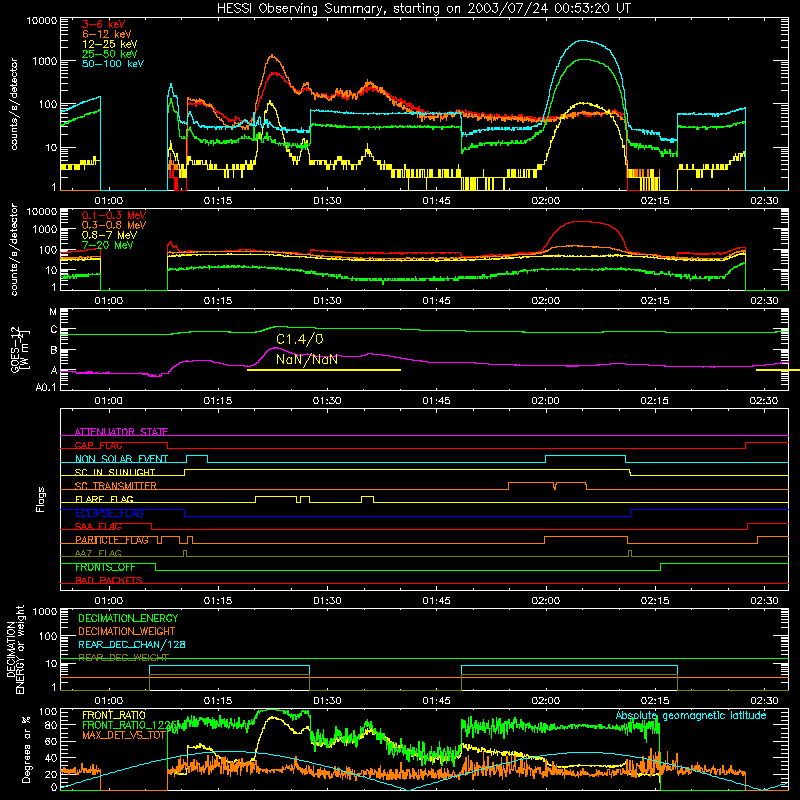Click the DECIMATION_WEIGHT legend label

[127, 632]
